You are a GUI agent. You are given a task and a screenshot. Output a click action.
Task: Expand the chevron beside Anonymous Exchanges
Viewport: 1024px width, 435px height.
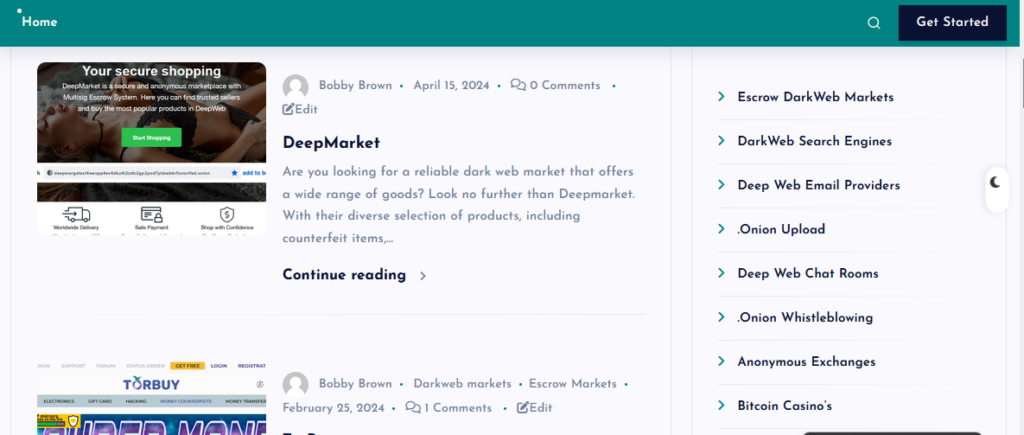(x=722, y=361)
